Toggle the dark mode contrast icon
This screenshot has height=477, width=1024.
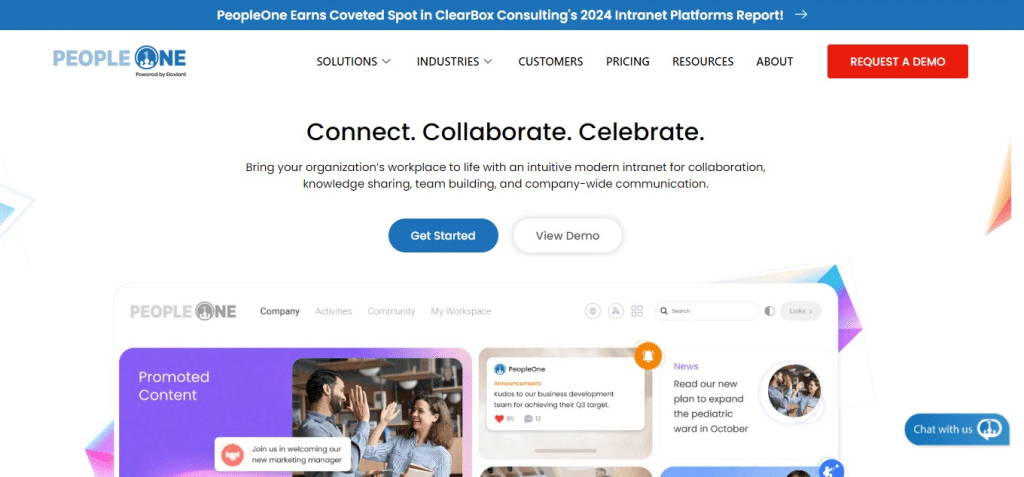[x=769, y=311]
